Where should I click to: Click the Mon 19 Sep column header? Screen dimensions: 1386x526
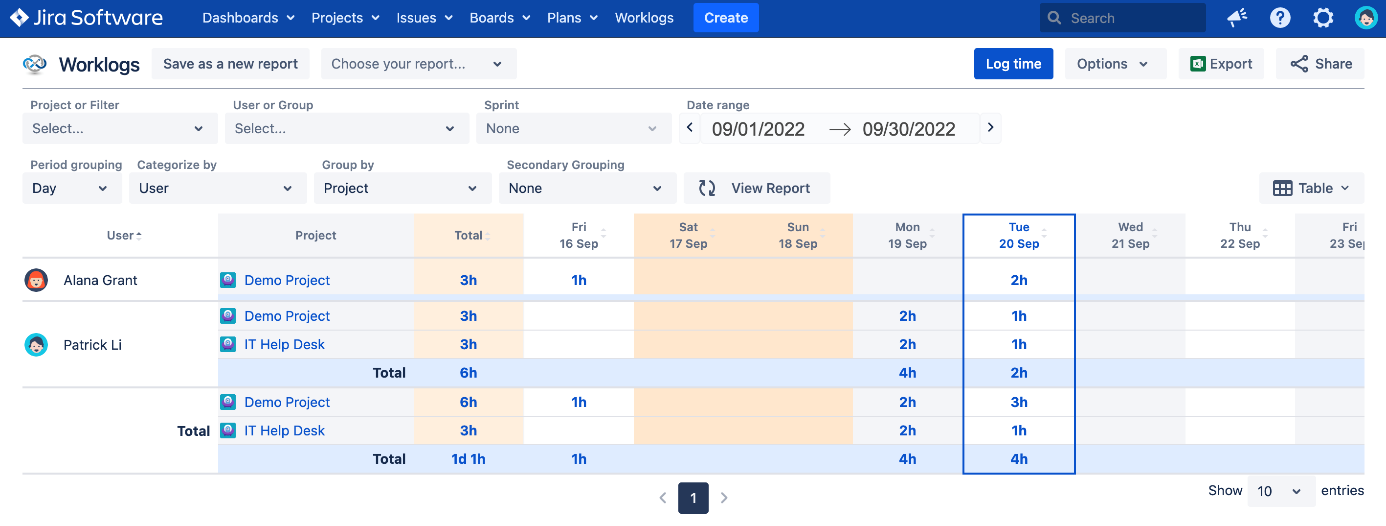tap(907, 235)
